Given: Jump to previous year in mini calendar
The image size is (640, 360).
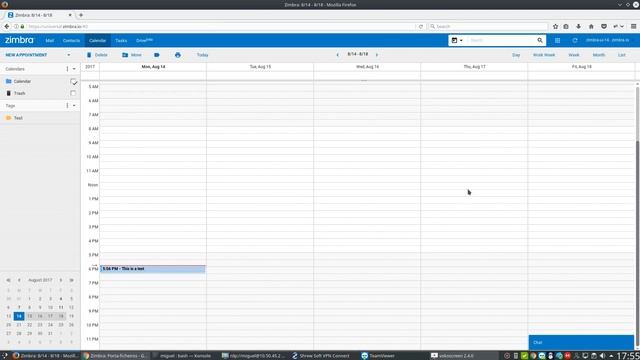Looking at the screenshot, I should tap(8, 280).
